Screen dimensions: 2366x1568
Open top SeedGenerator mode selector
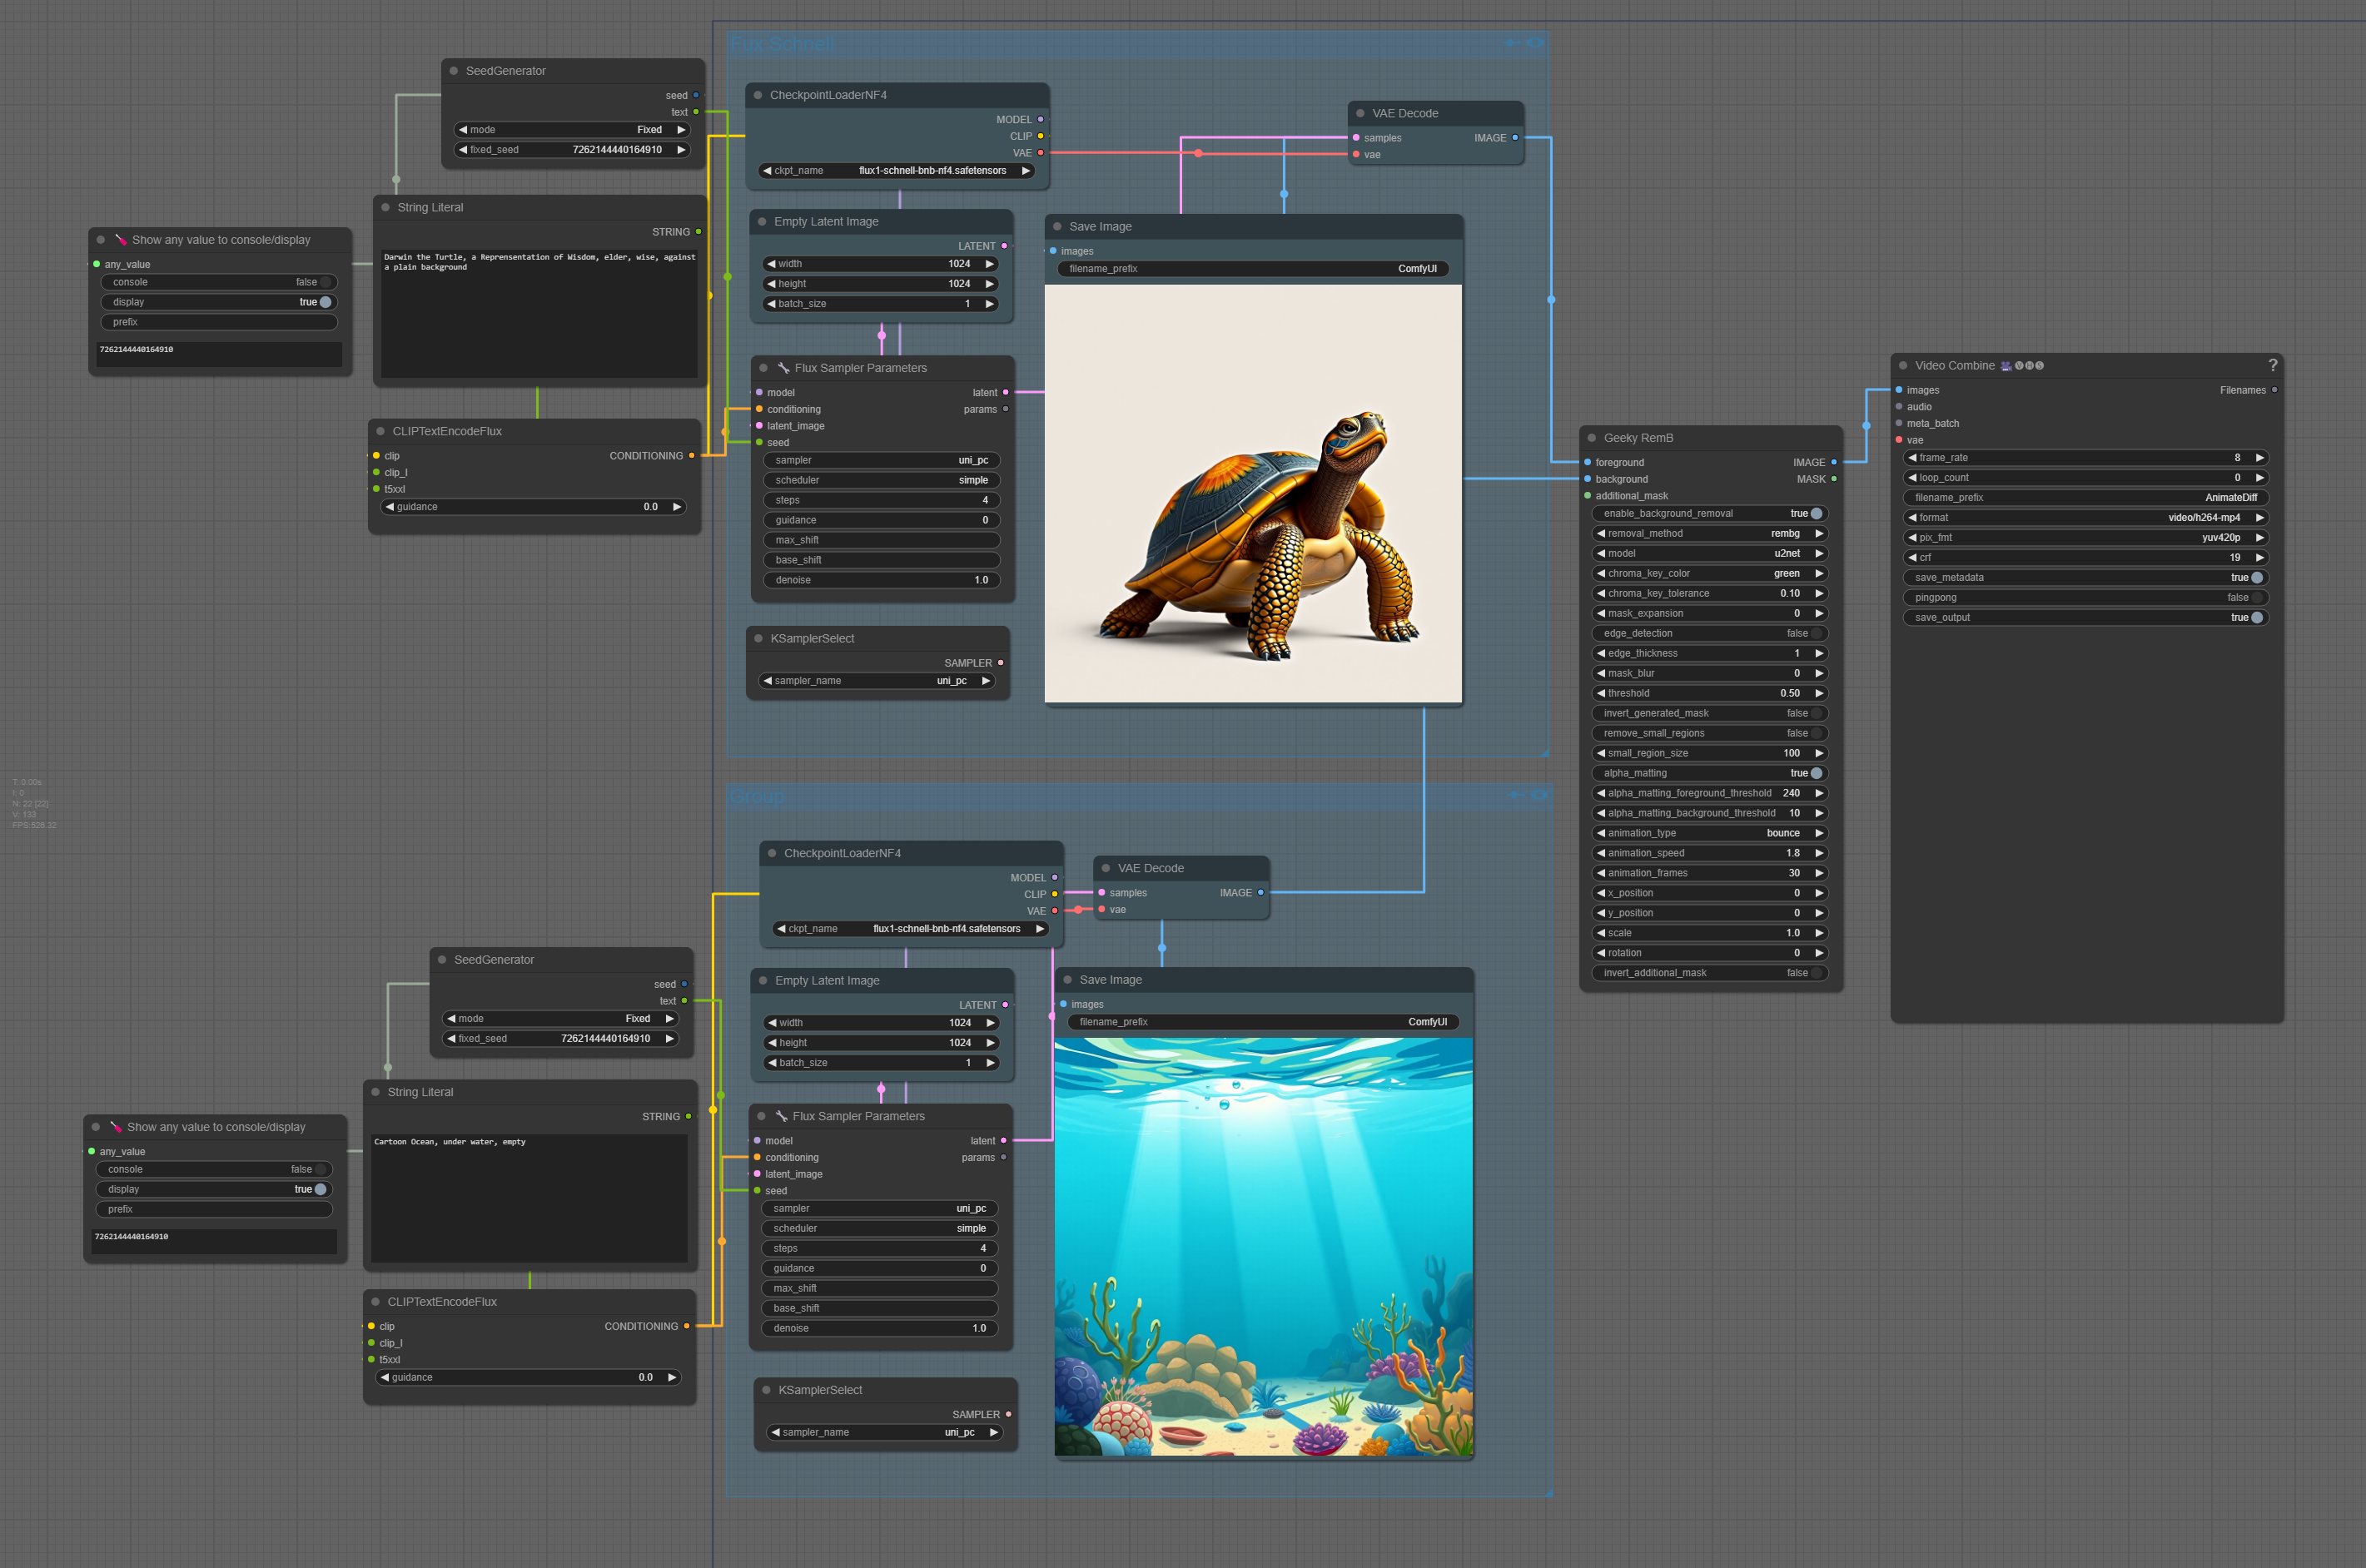click(x=572, y=130)
